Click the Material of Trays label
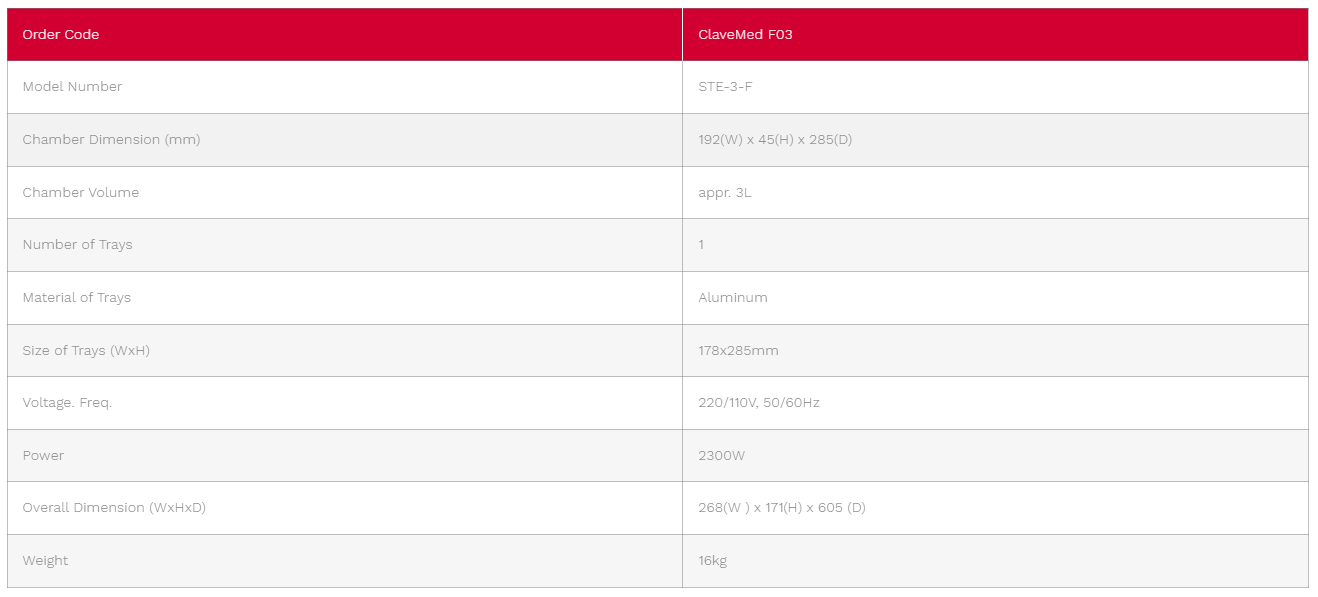 point(76,298)
